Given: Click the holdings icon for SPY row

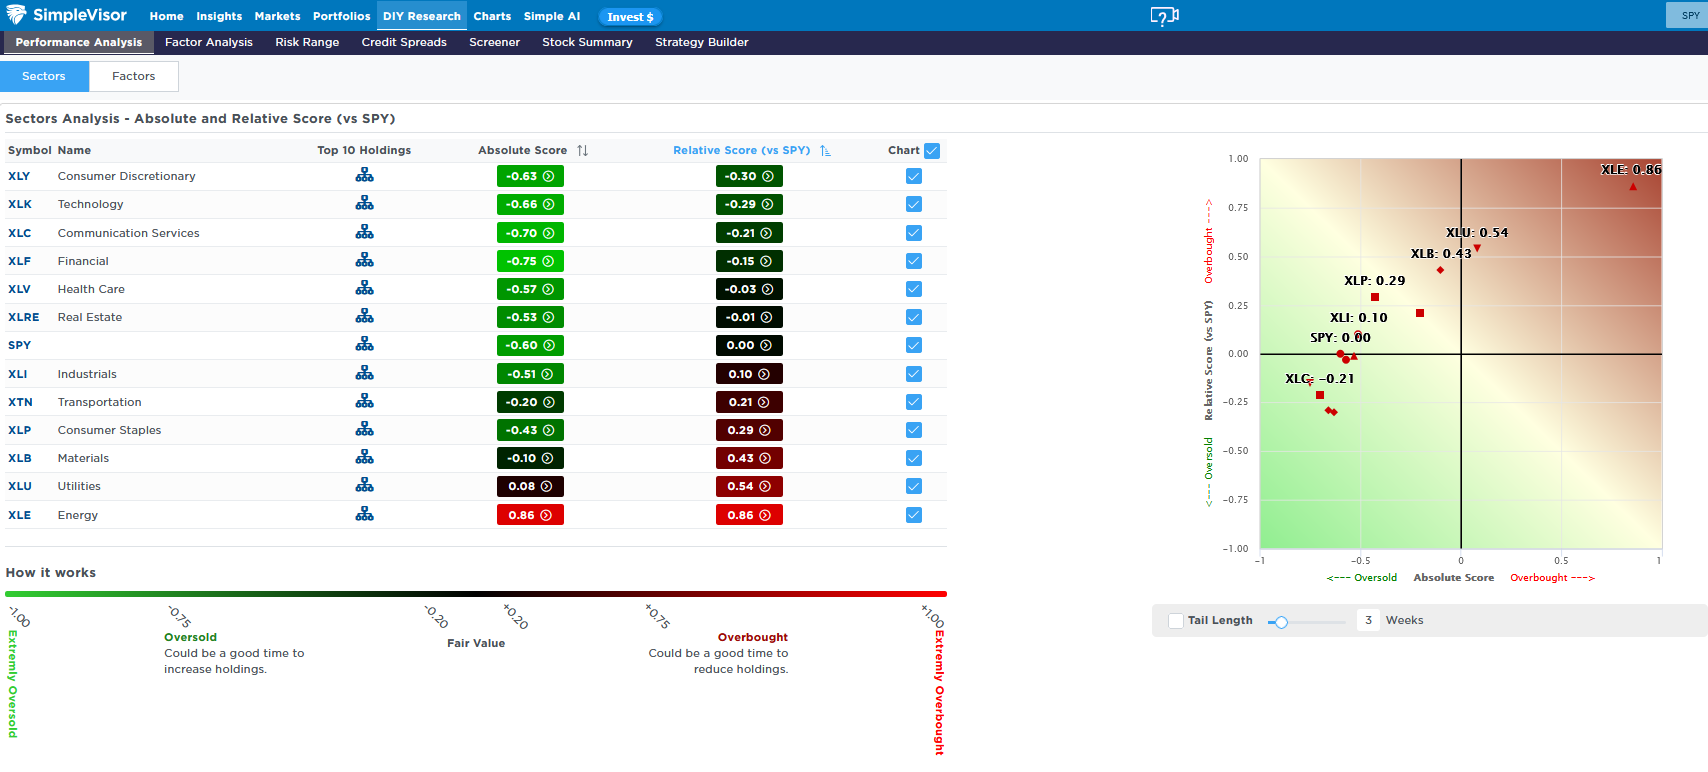Looking at the screenshot, I should pos(364,345).
